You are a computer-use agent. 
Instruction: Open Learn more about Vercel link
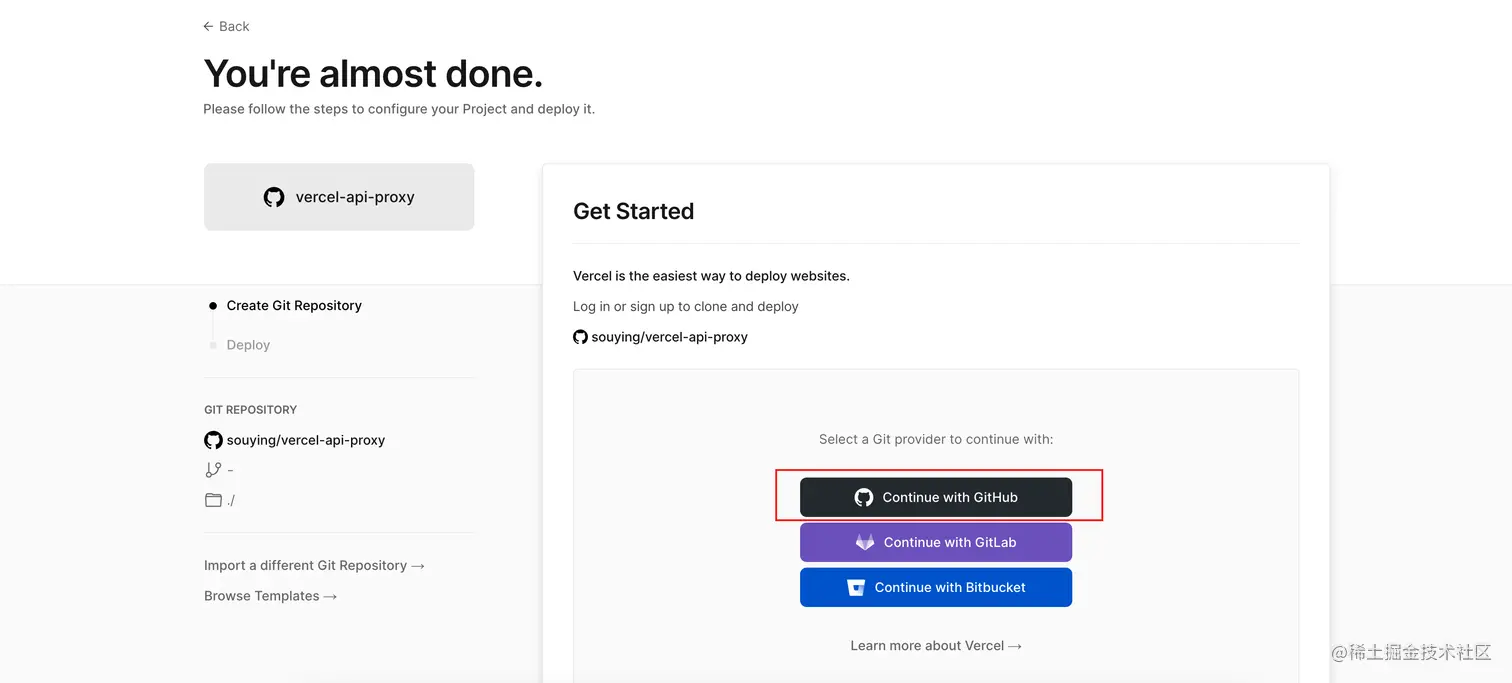936,646
